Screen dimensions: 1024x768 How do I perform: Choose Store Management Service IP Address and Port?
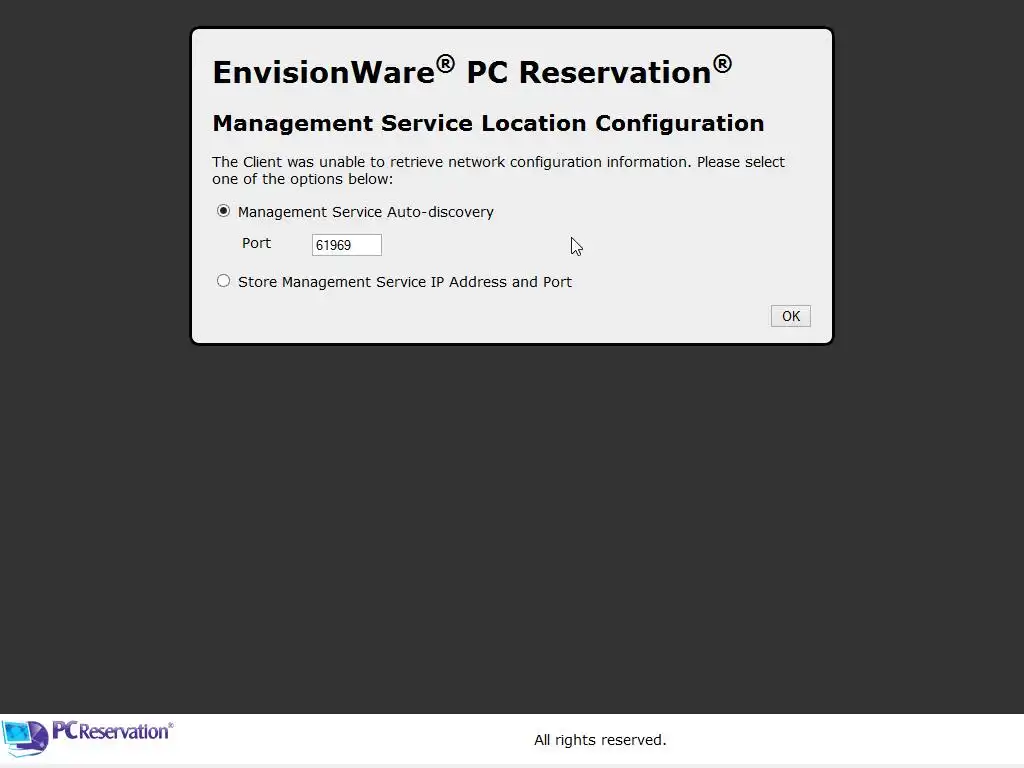(x=223, y=281)
